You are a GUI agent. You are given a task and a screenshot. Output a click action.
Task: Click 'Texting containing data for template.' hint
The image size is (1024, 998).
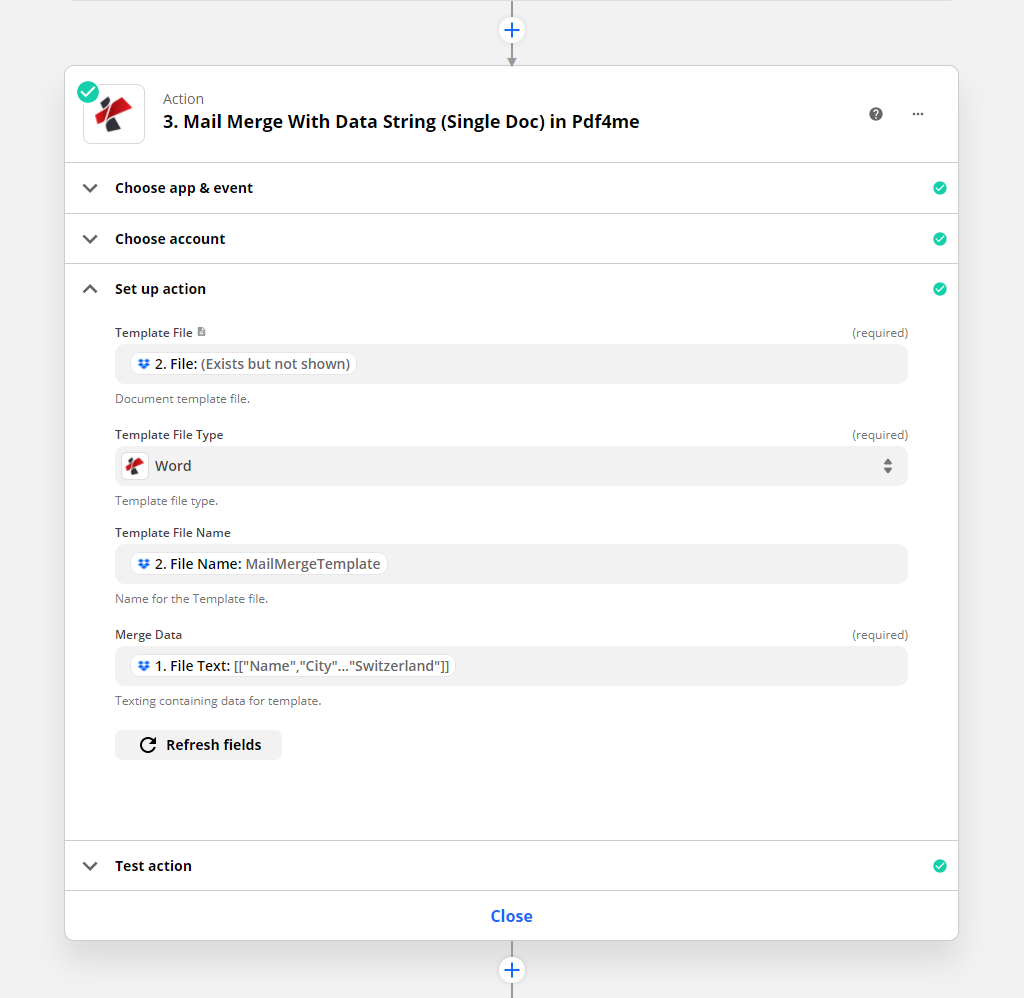(x=218, y=700)
